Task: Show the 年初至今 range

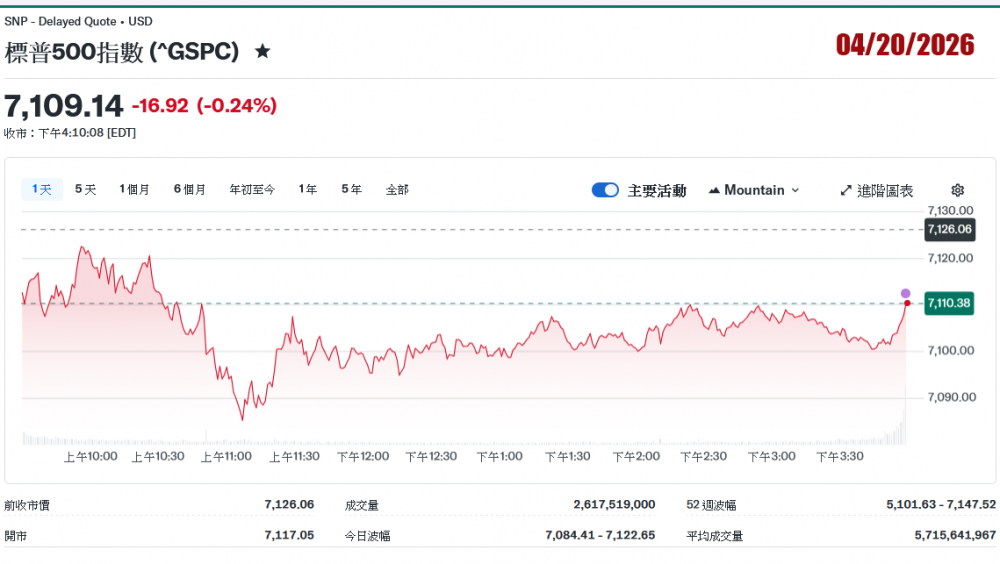Action: 252,189
